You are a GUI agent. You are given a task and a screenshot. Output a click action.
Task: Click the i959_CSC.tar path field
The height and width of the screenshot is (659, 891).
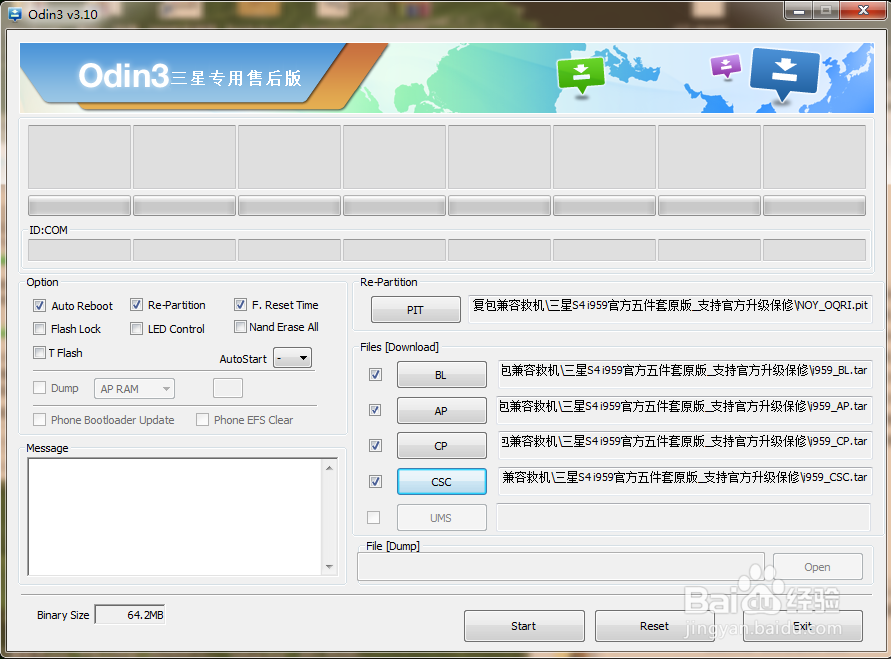684,481
